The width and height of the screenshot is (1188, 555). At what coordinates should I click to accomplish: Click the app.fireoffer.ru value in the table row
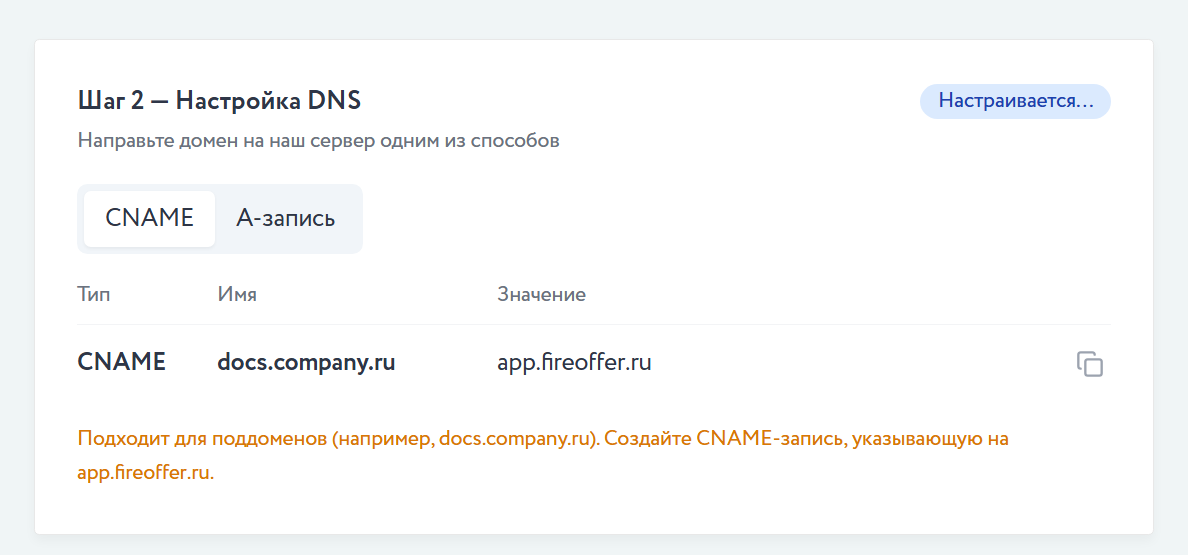point(574,362)
